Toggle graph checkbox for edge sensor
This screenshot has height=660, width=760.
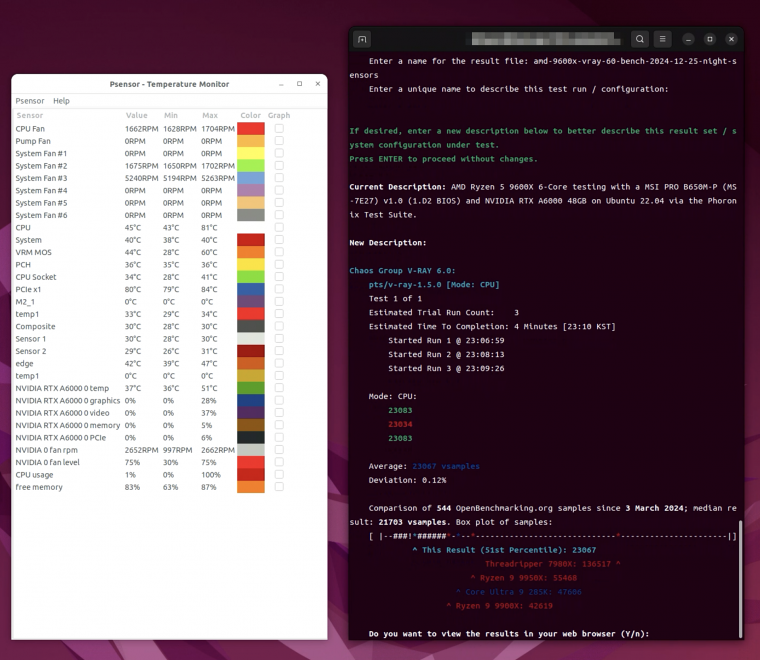279,363
